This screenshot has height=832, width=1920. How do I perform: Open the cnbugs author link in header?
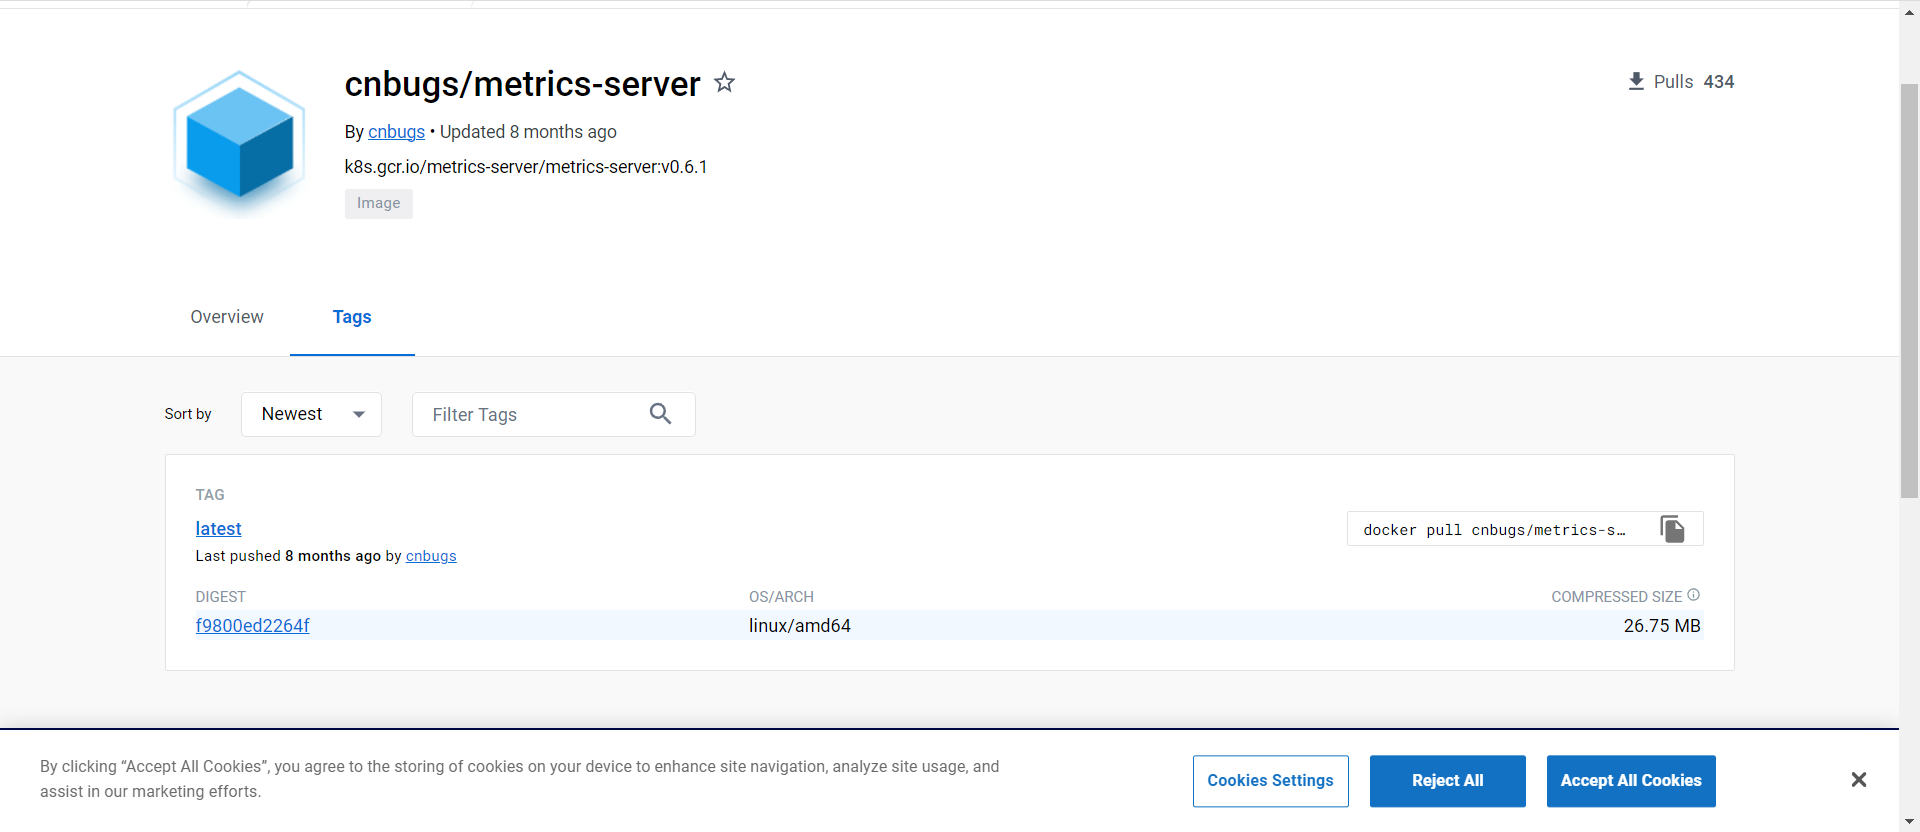coord(396,132)
